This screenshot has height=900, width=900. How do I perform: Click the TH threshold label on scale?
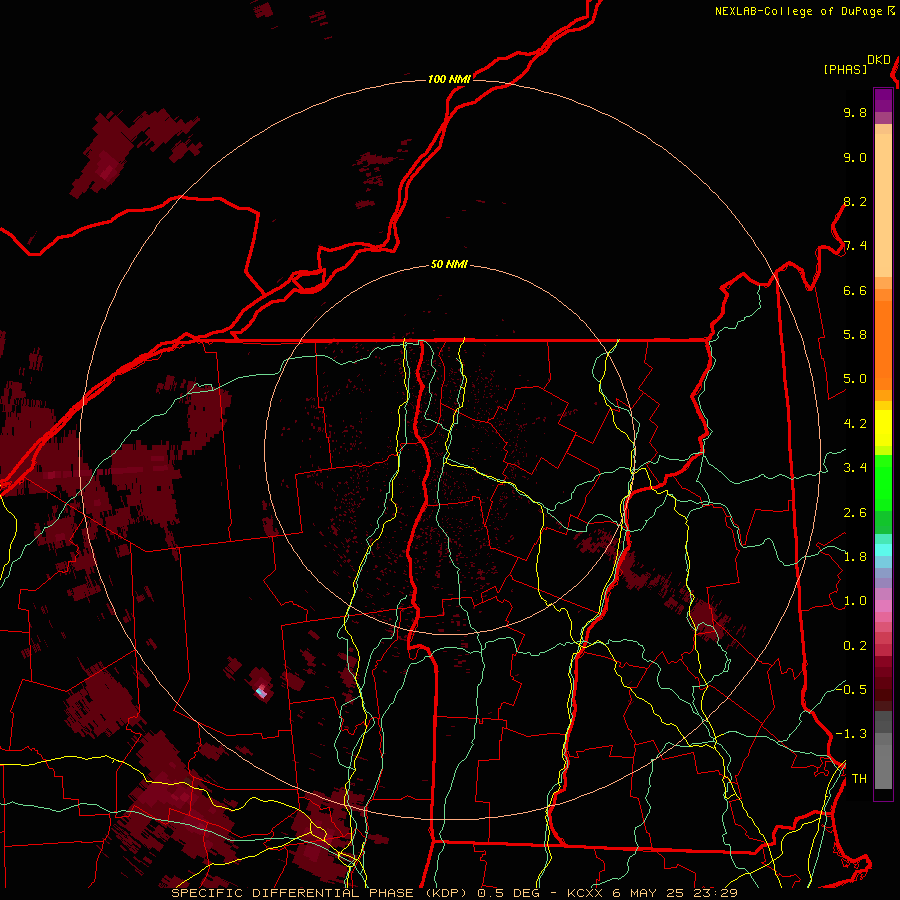coord(859,779)
